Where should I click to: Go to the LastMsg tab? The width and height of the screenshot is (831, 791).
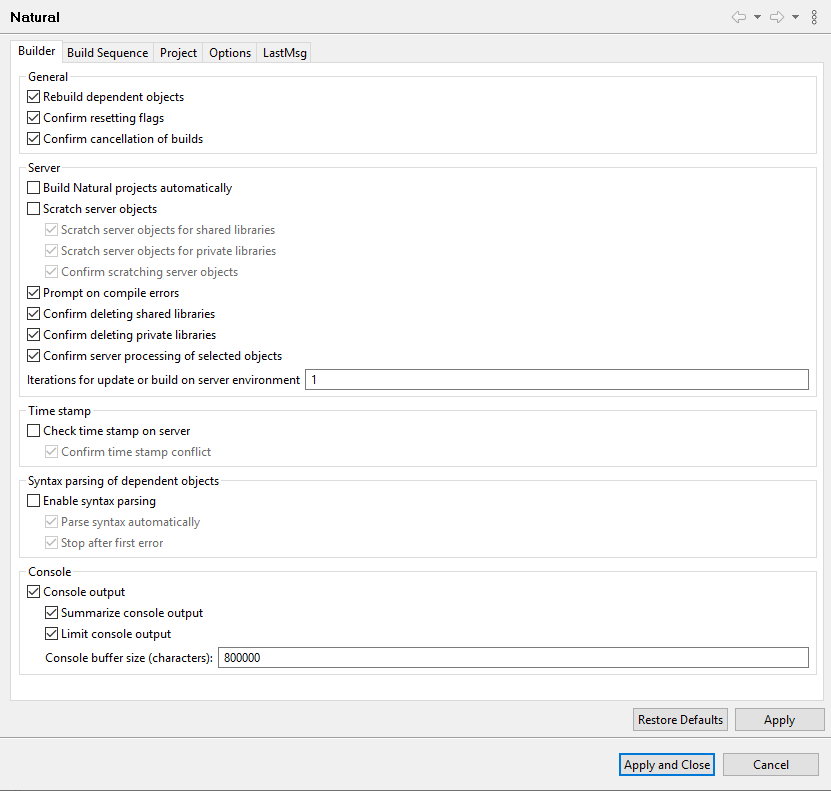285,53
